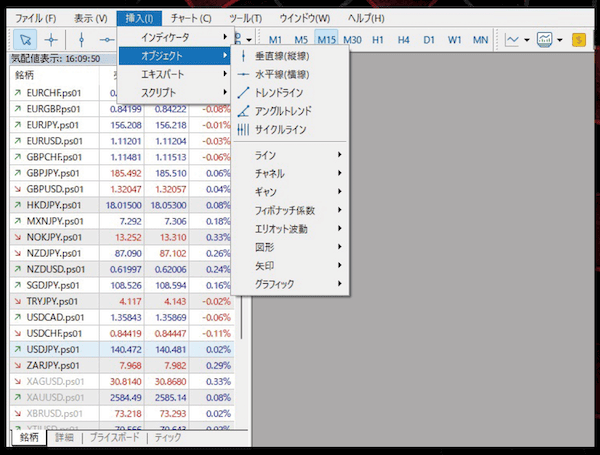This screenshot has width=600, height=455.
Task: Expand the 図形 submenu
Action: click(290, 247)
